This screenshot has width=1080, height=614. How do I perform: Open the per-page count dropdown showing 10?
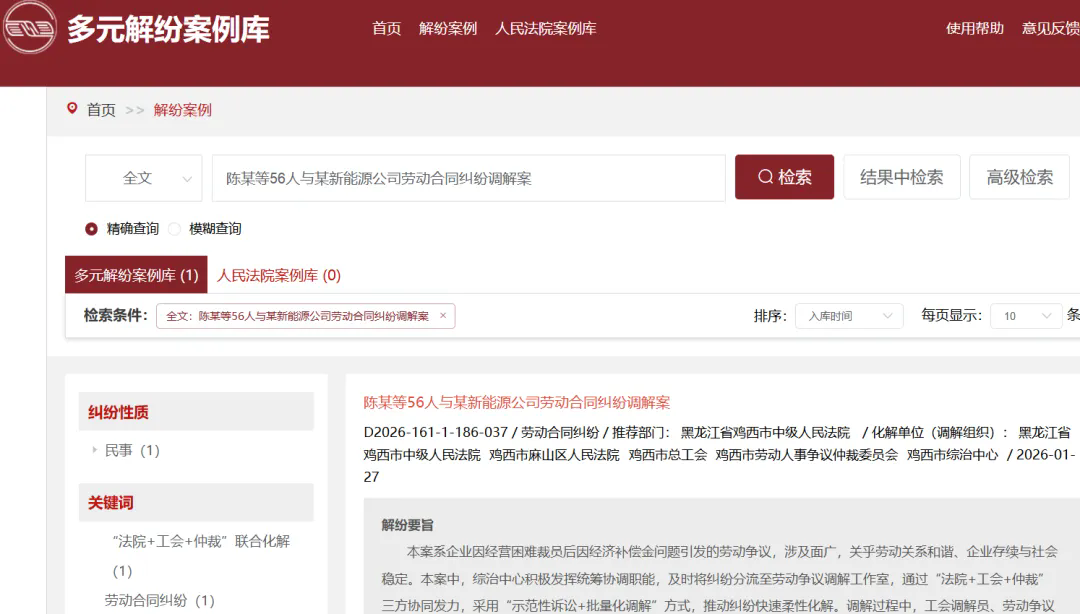(x=1025, y=316)
